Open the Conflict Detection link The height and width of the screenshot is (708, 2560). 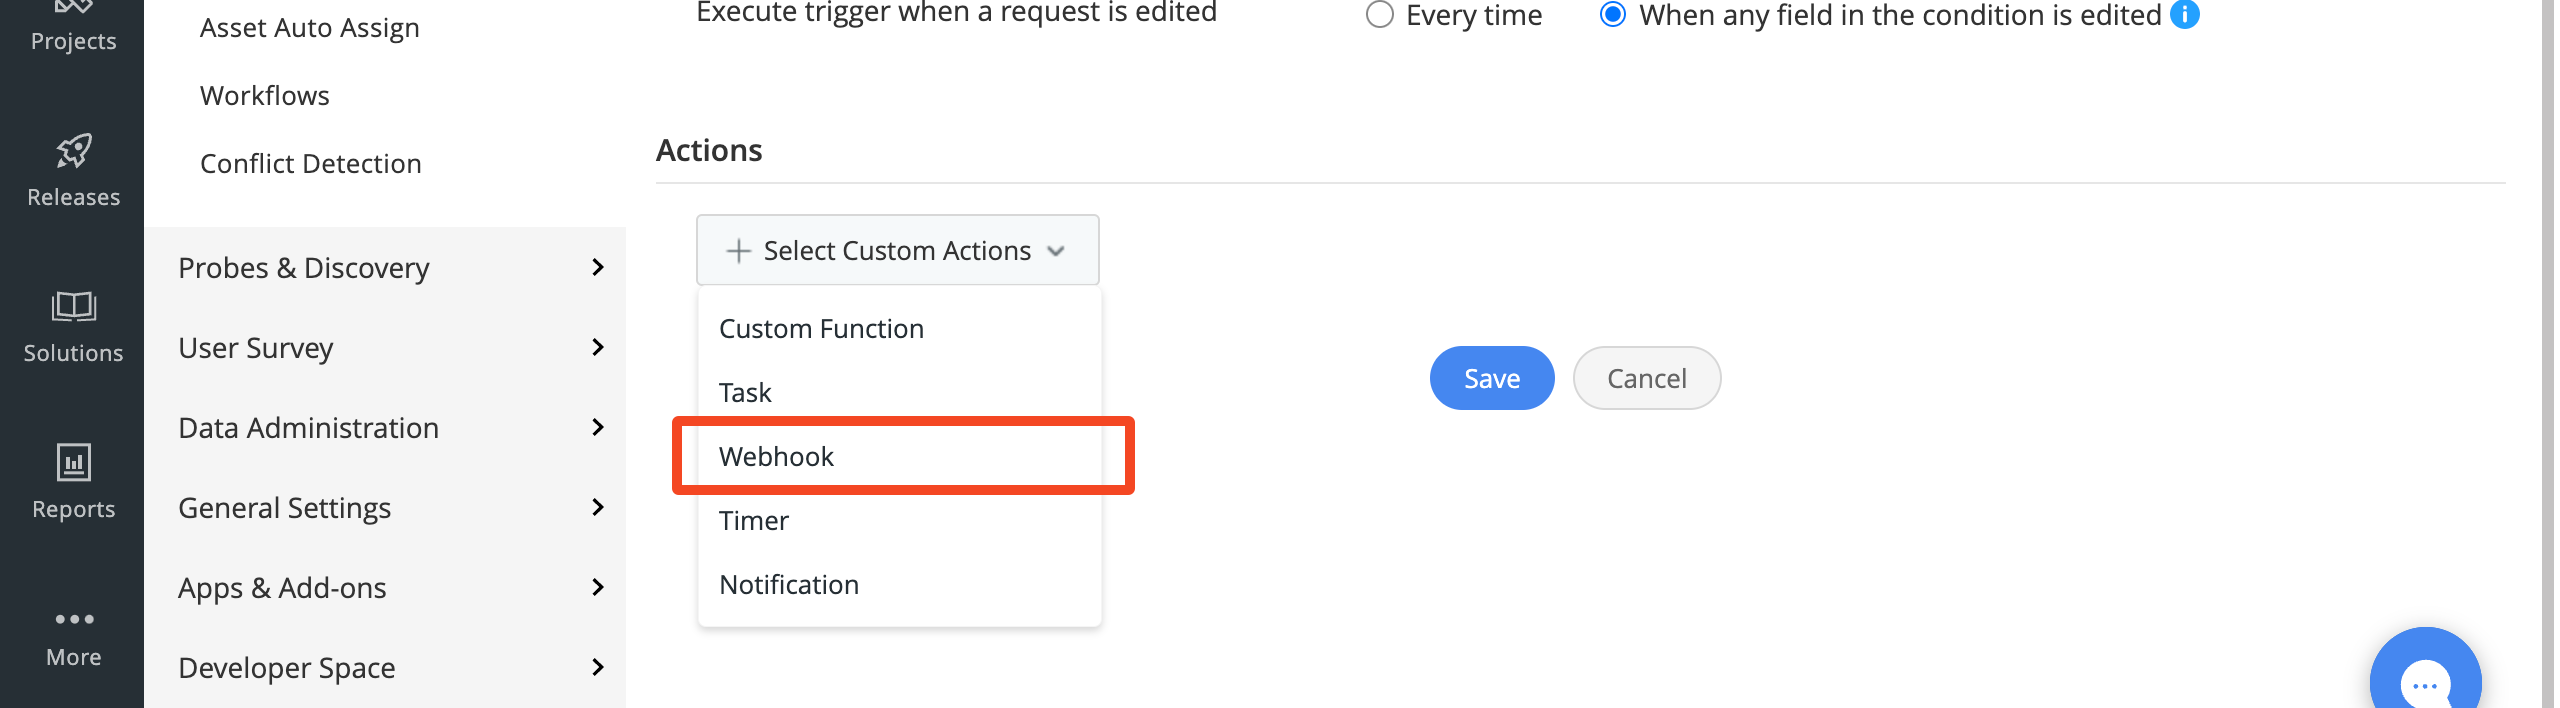(311, 163)
